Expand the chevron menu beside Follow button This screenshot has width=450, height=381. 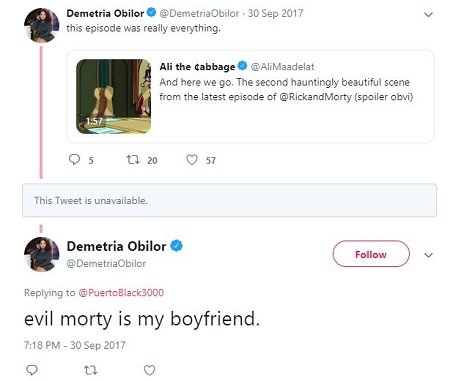point(428,255)
